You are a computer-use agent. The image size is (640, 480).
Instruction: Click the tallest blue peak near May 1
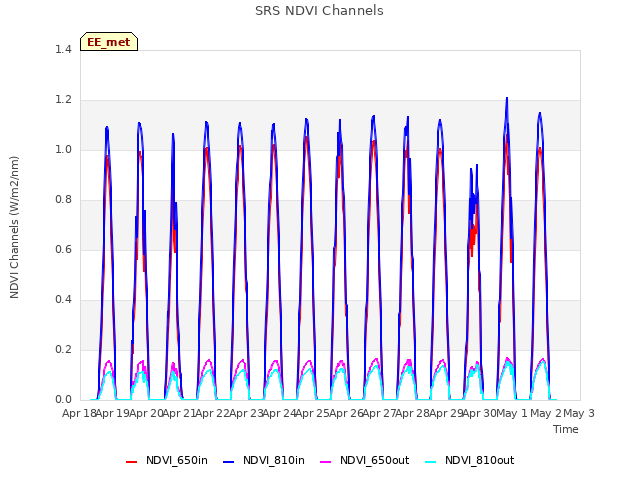click(x=507, y=98)
